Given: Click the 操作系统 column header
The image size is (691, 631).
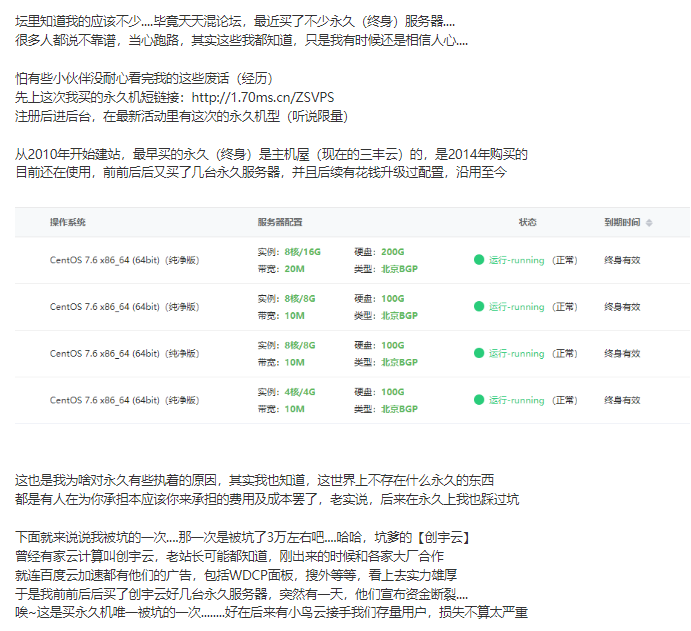Looking at the screenshot, I should click(68, 222).
